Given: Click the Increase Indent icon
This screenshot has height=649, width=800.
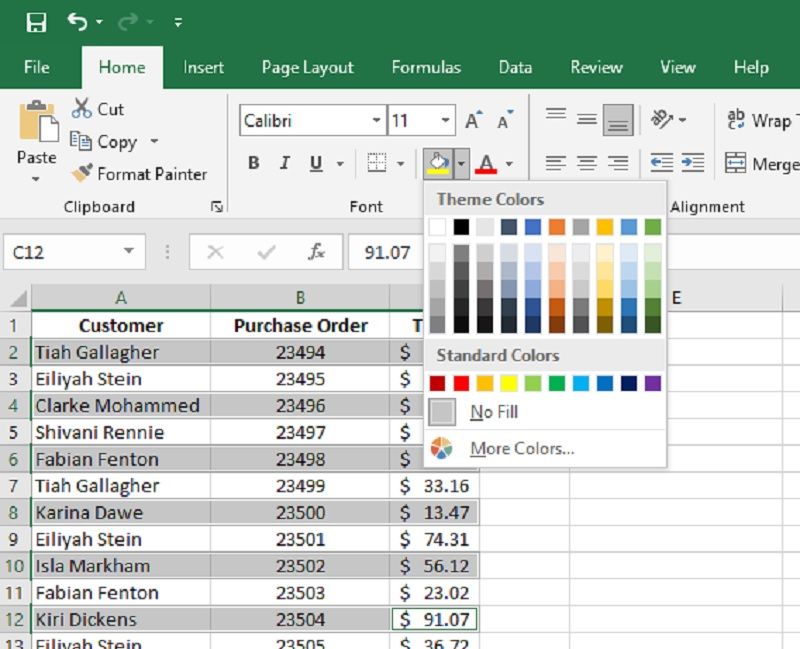Looking at the screenshot, I should coord(693,163).
